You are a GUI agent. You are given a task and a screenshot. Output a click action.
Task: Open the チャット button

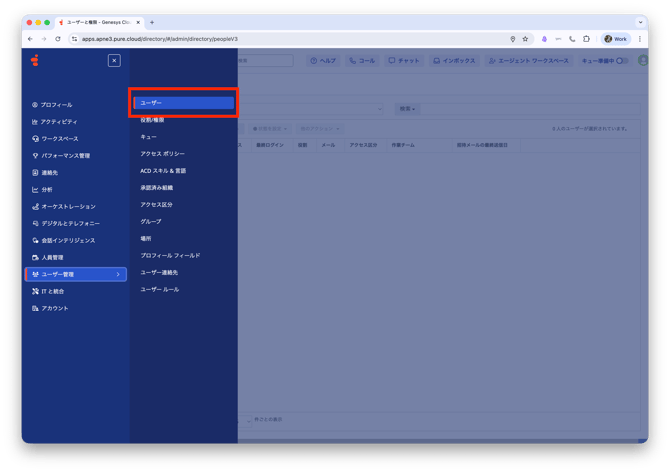[x=403, y=61]
